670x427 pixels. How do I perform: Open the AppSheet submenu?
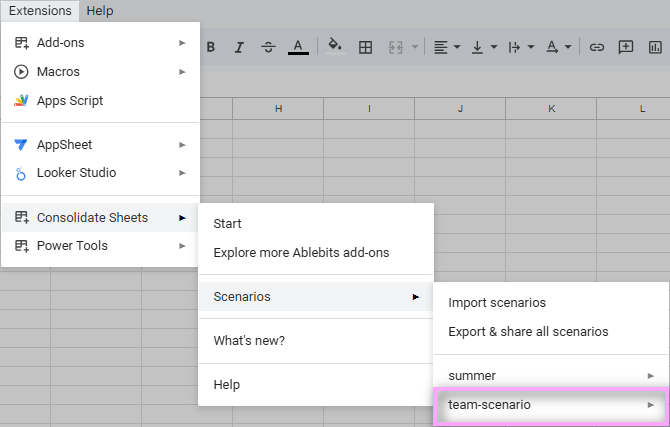point(100,145)
